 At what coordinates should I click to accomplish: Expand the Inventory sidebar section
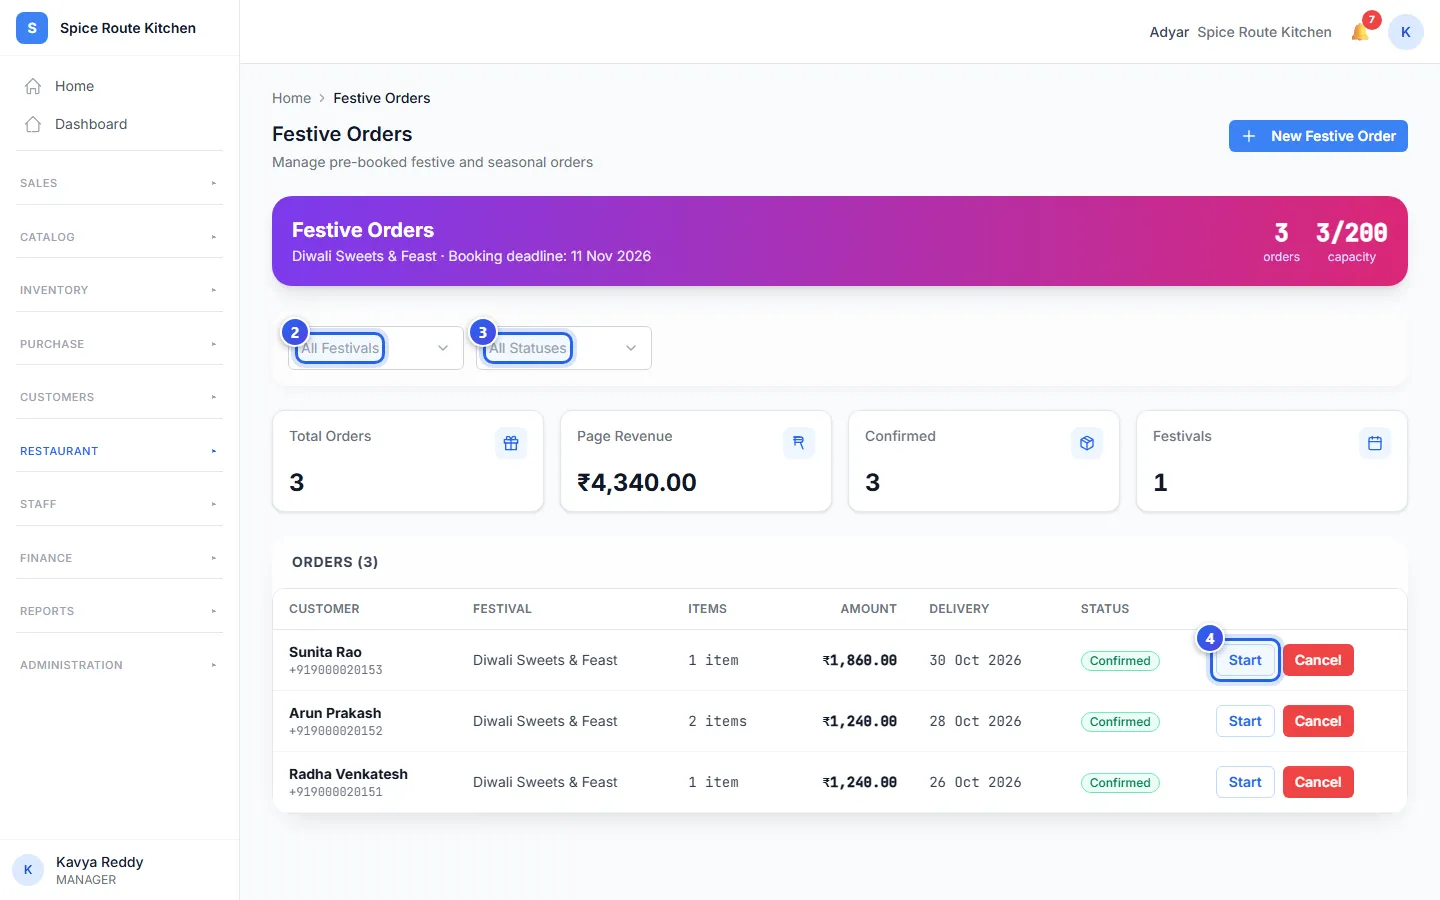tap(120, 290)
